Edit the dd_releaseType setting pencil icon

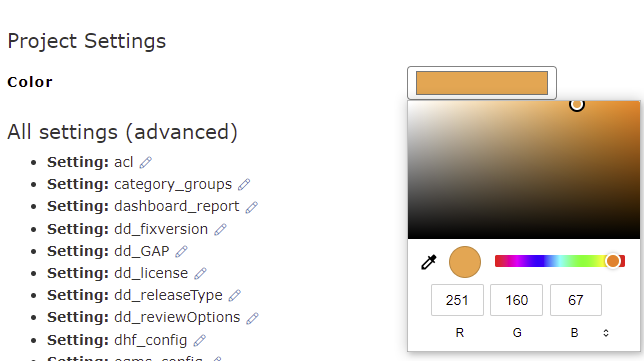coord(235,295)
